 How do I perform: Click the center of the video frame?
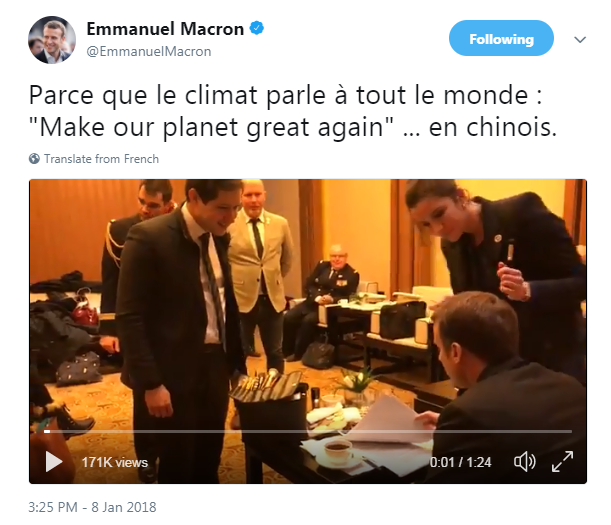pos(308,331)
